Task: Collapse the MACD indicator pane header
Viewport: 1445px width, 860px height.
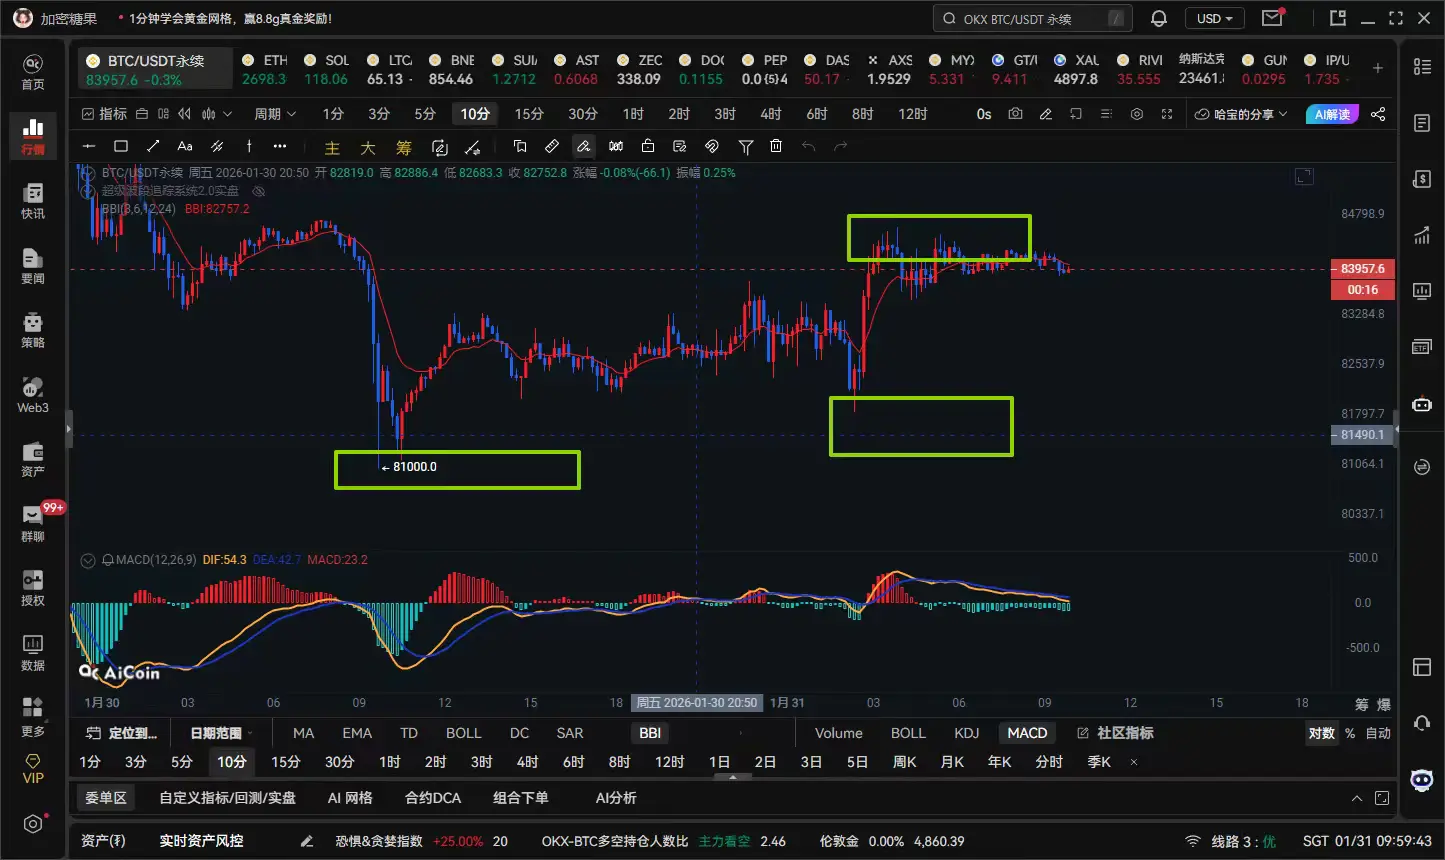Action: (x=88, y=560)
